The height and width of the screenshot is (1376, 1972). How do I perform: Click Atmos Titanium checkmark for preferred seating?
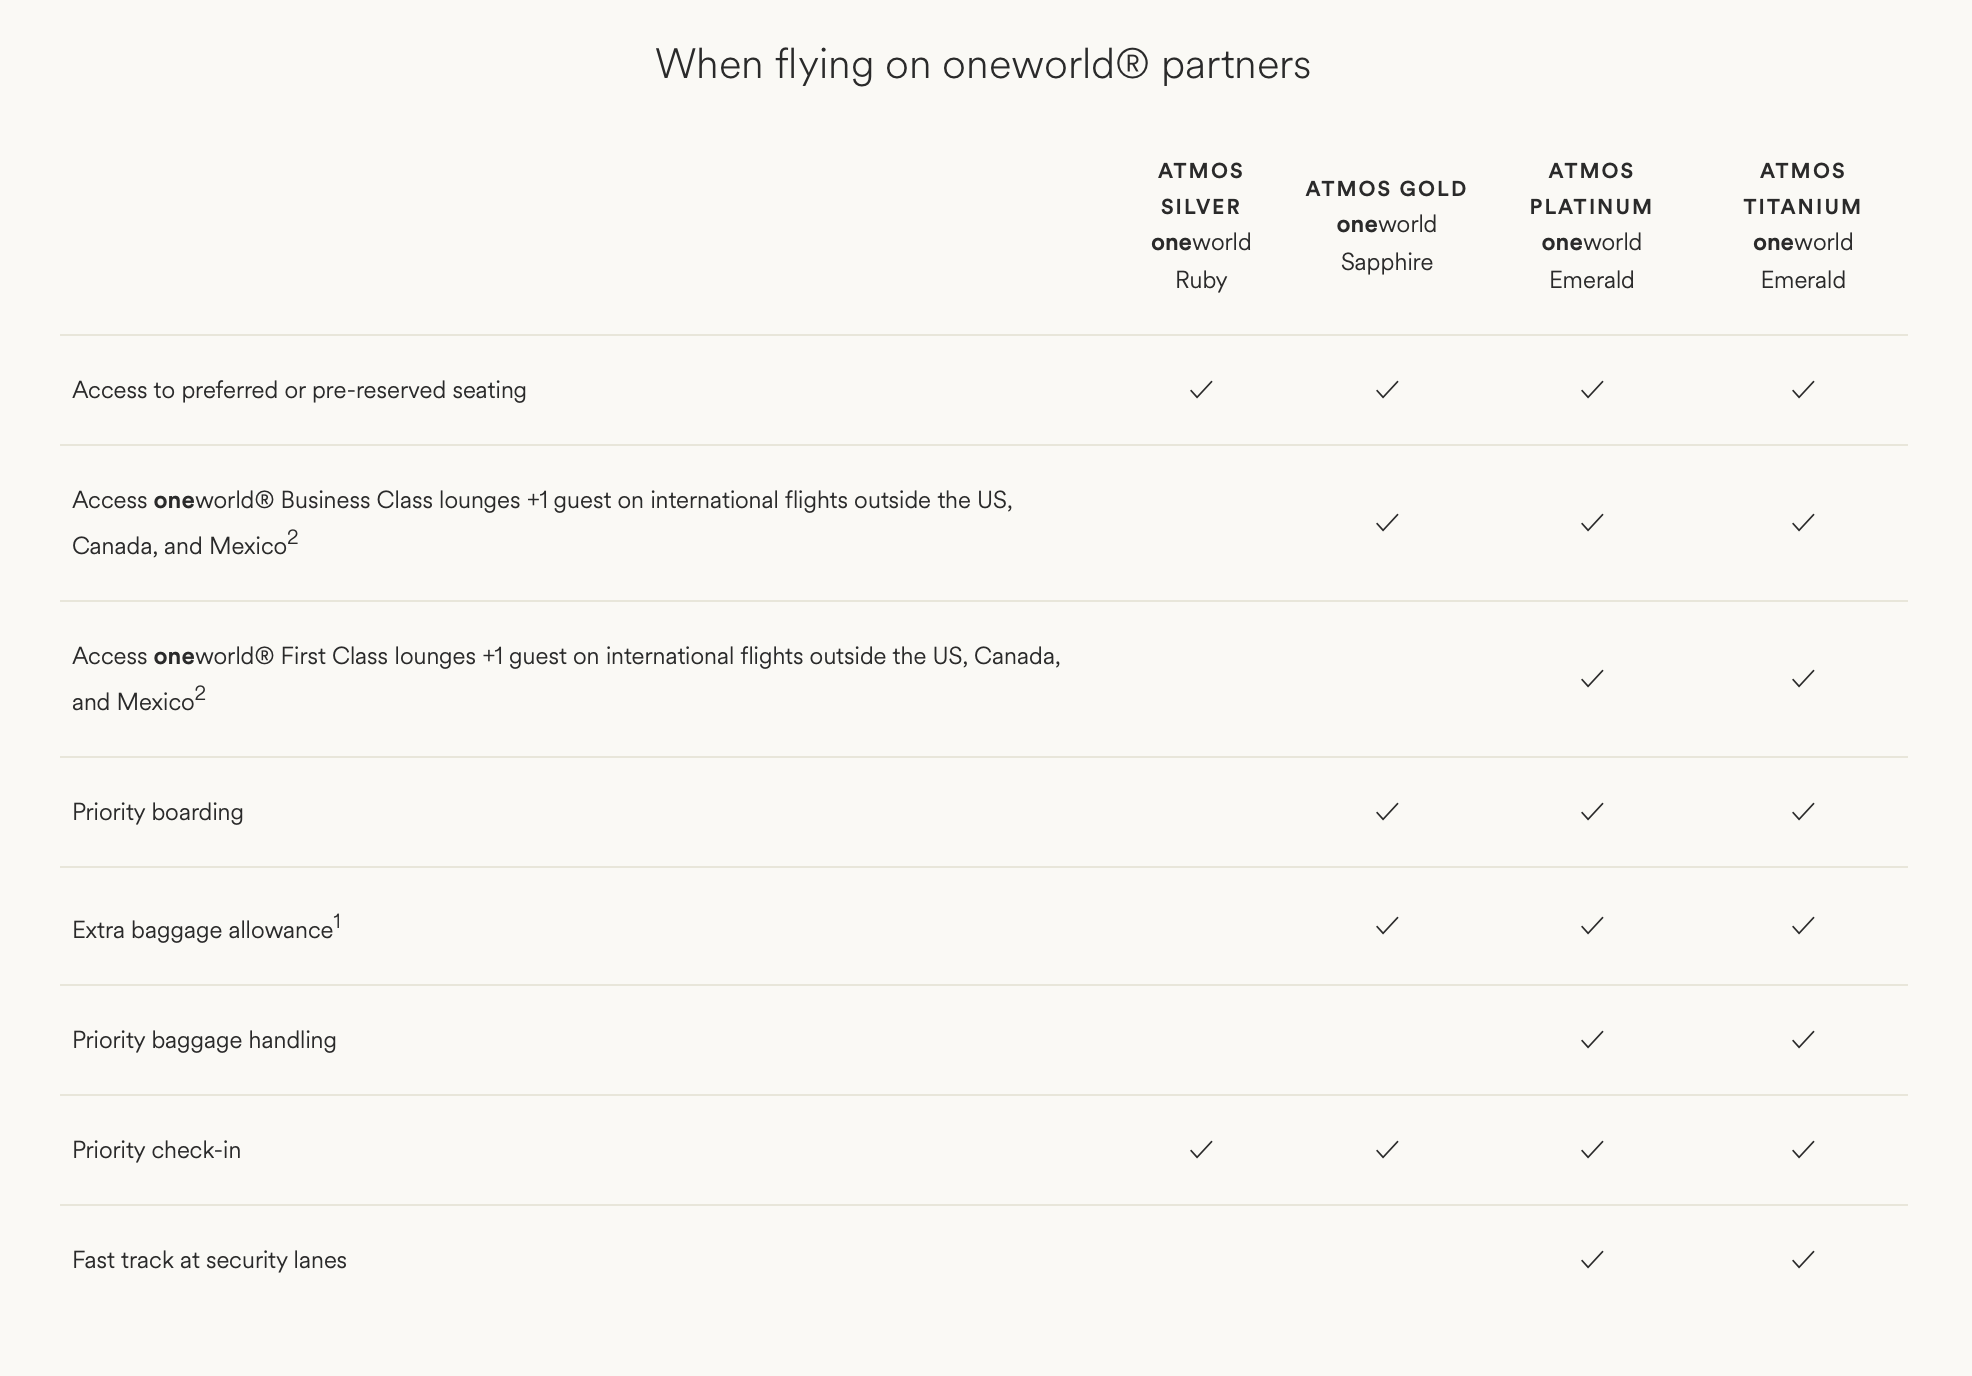pos(1803,390)
